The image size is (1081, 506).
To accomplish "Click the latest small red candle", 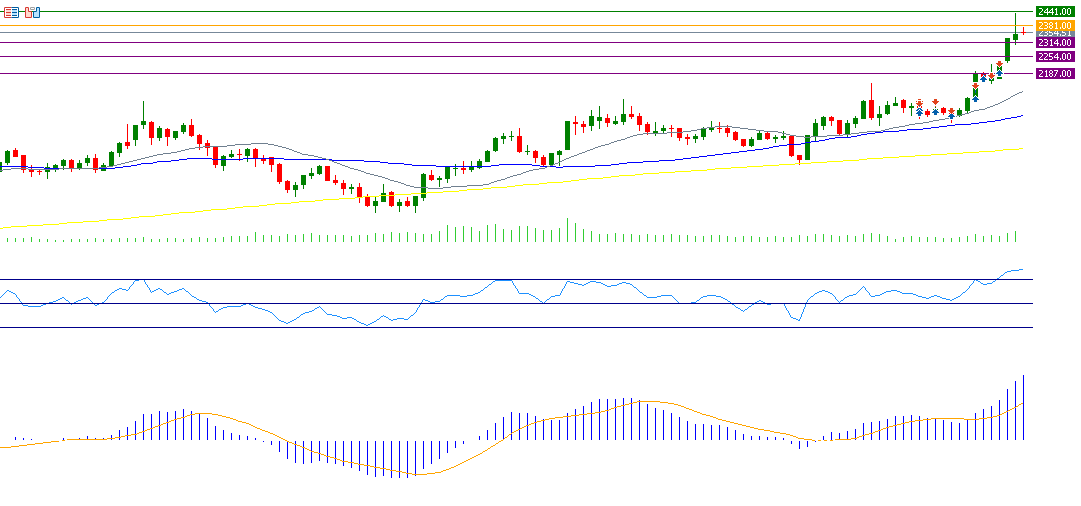I will coord(1023,32).
